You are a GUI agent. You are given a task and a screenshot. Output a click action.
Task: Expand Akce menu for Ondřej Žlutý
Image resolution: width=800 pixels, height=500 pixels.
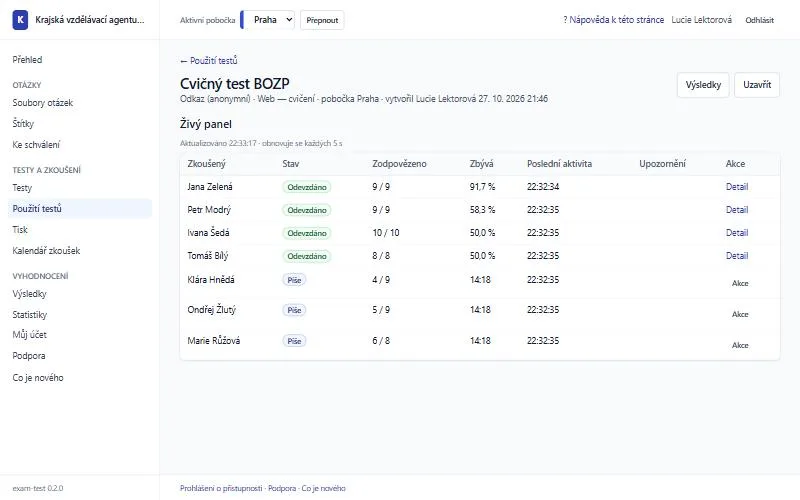coord(740,314)
